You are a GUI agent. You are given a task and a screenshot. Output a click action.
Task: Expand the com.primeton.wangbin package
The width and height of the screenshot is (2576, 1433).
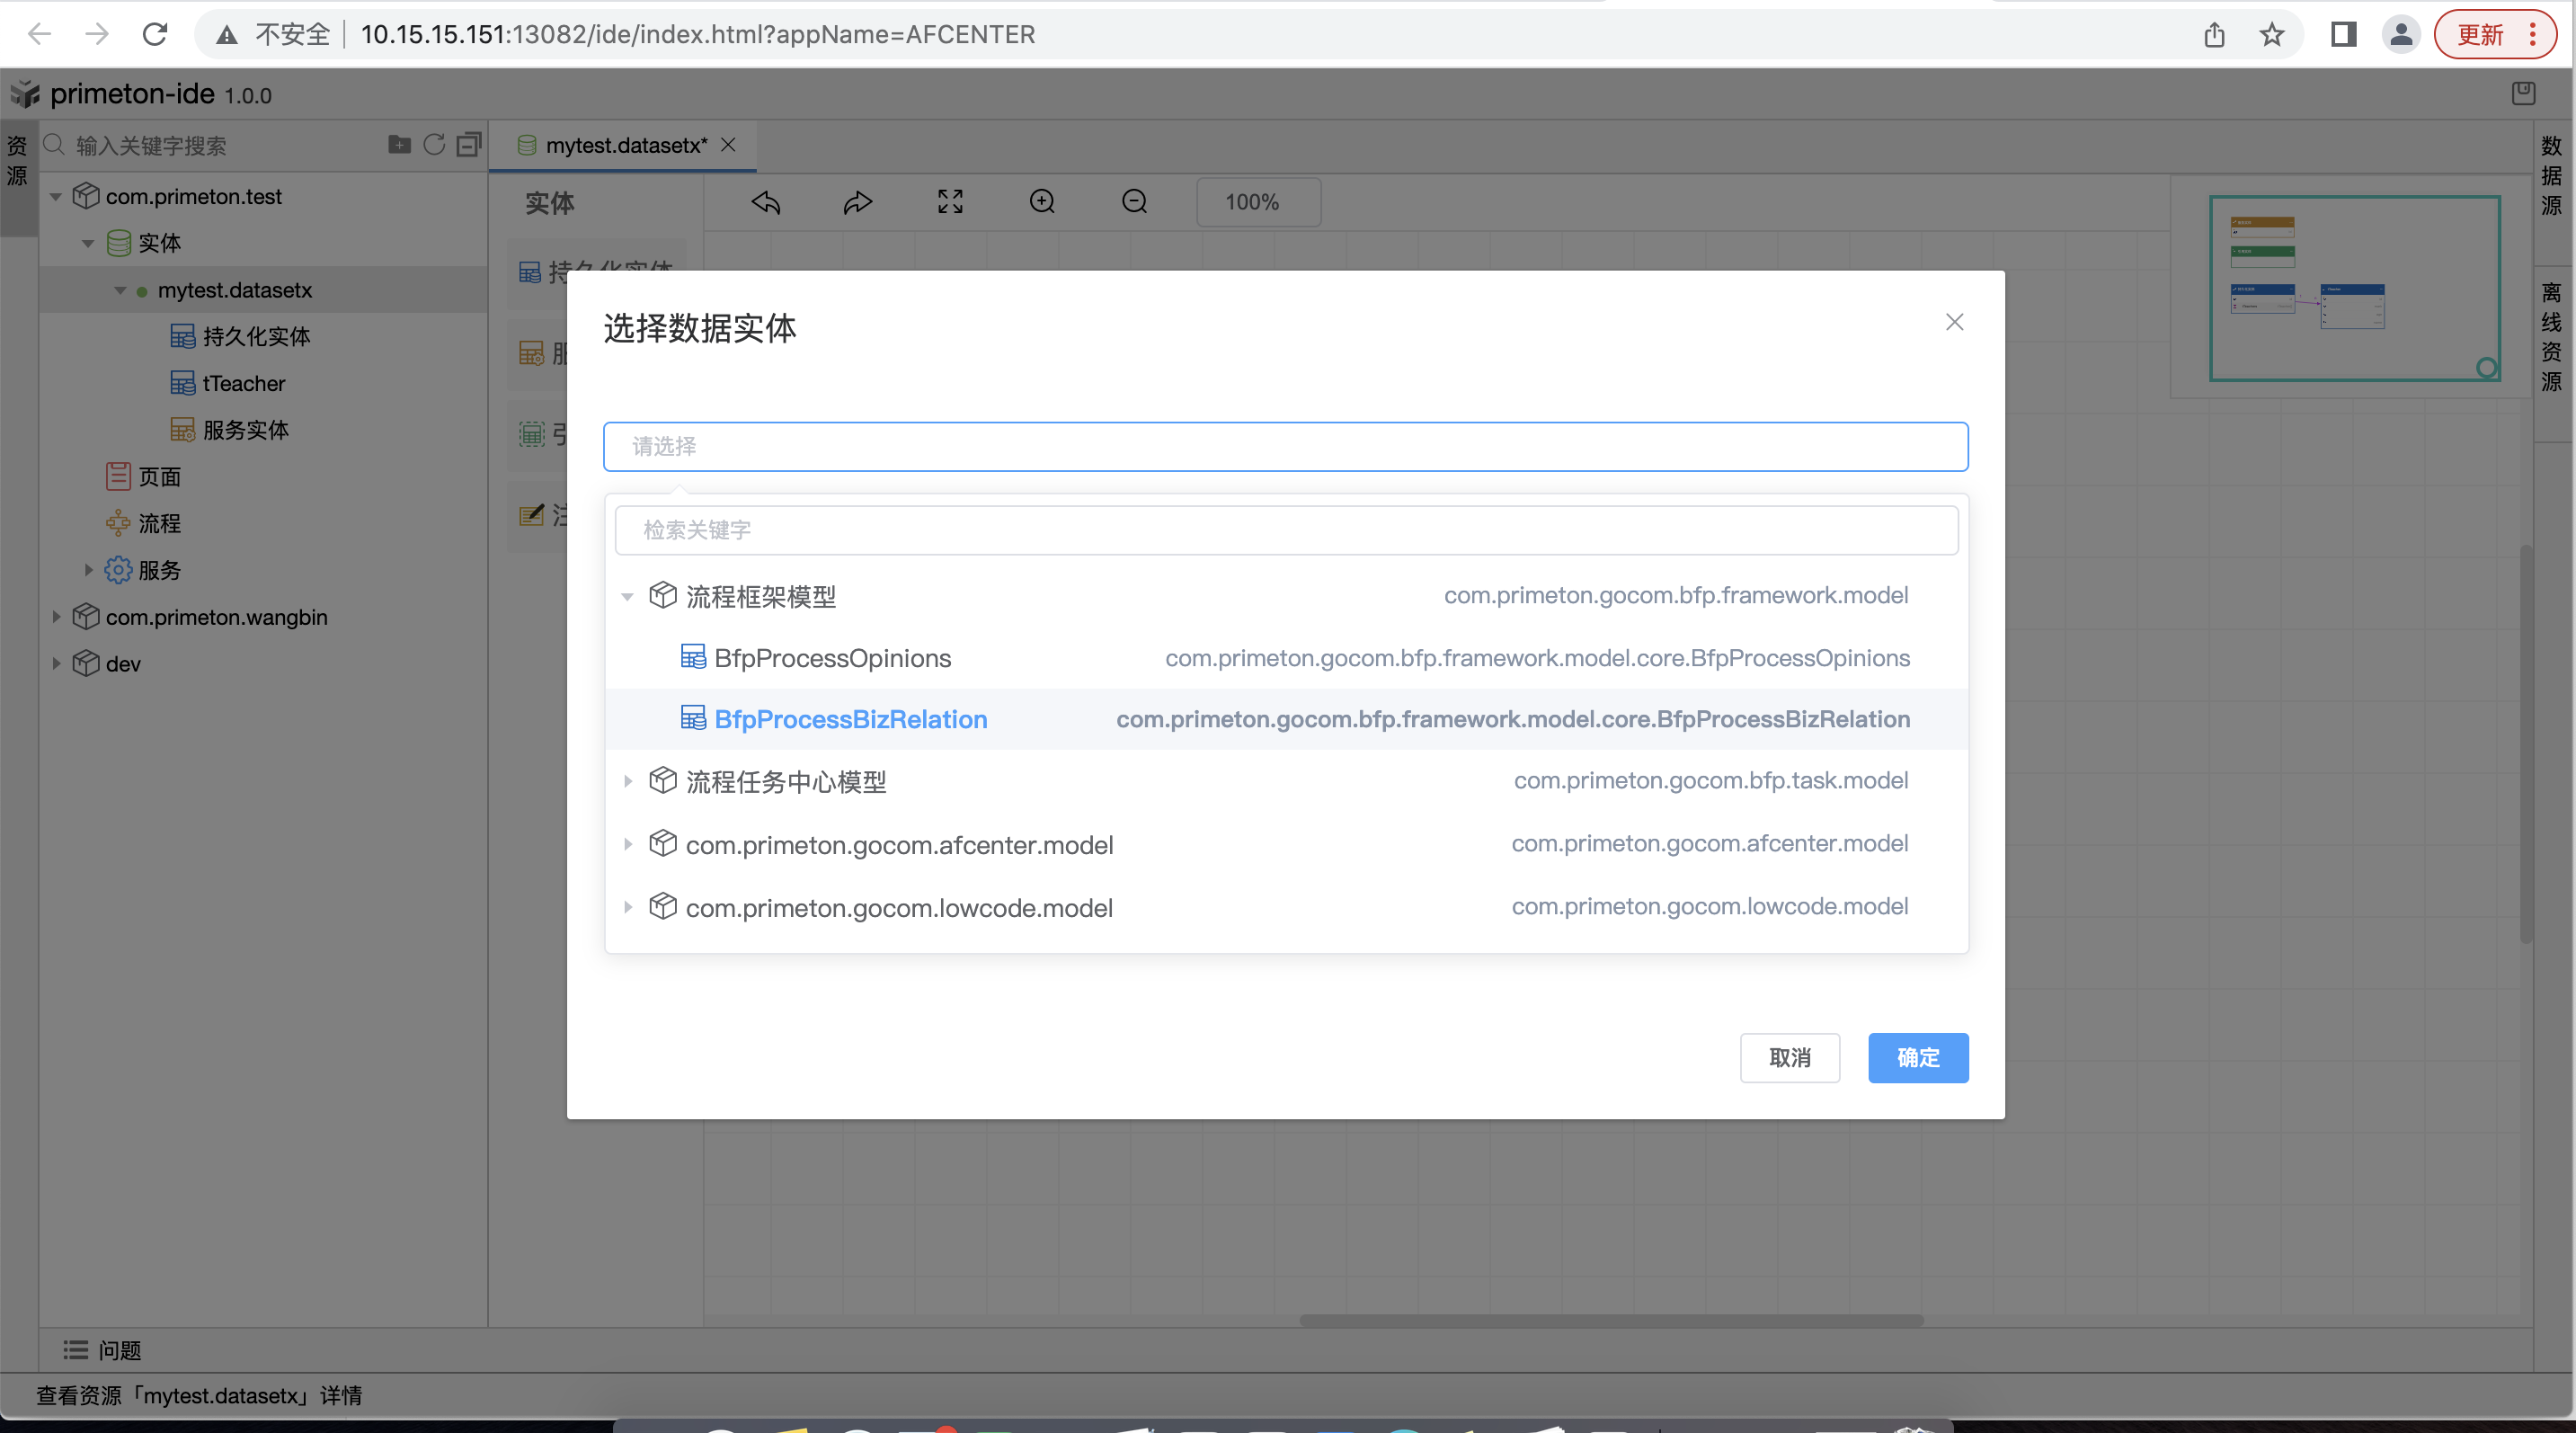click(x=56, y=617)
